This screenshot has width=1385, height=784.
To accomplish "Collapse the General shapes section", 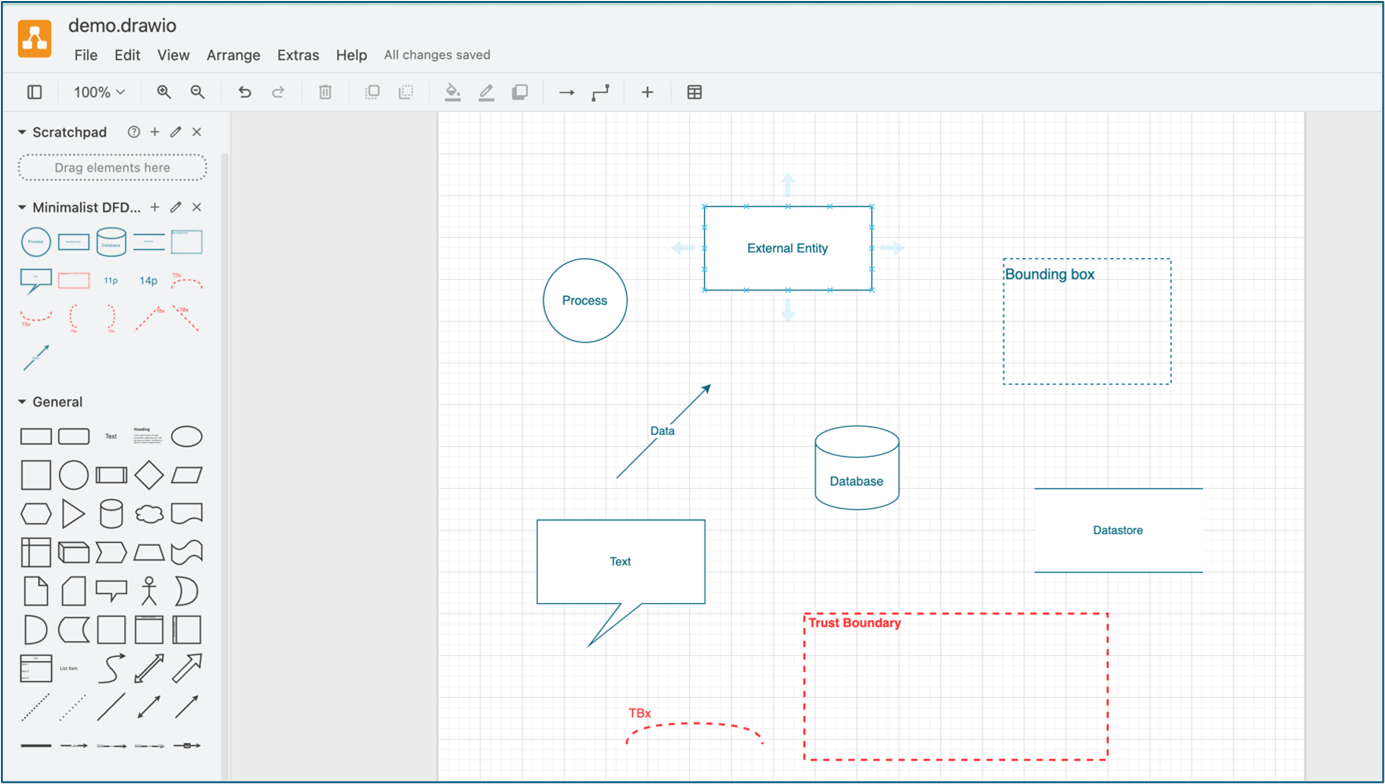I will 22,402.
